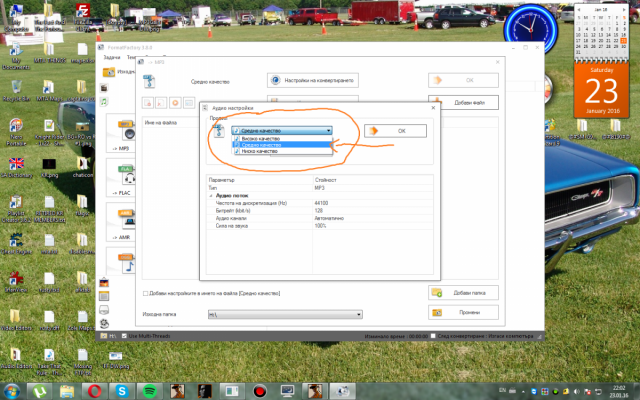Launch uTorrent from the taskbar
Screen dimensions: 640x400
40,390
